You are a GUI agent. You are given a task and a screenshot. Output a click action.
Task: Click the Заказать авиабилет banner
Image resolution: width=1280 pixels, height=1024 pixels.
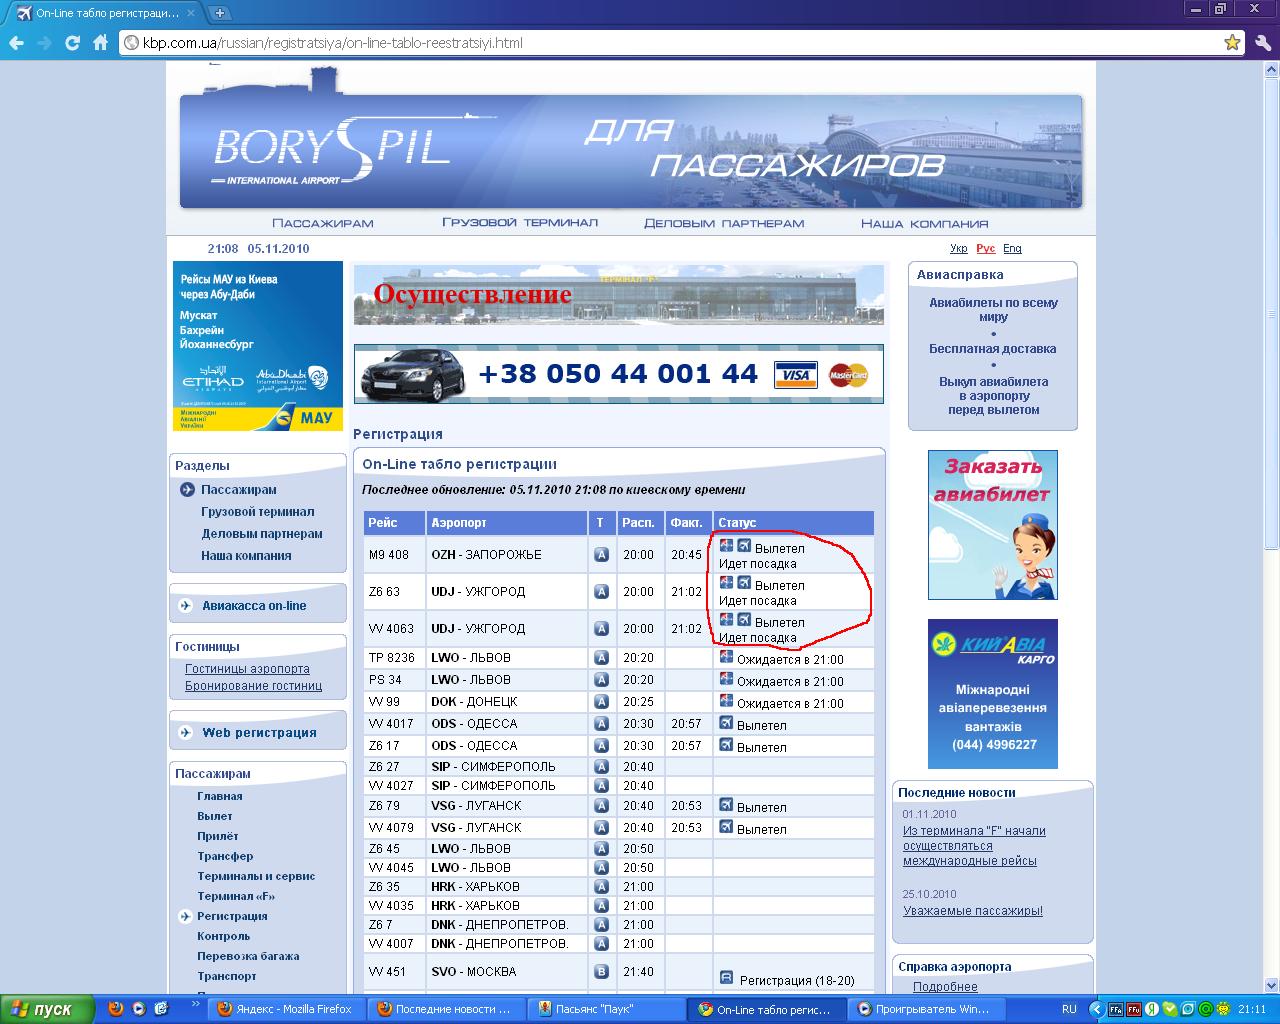click(992, 525)
